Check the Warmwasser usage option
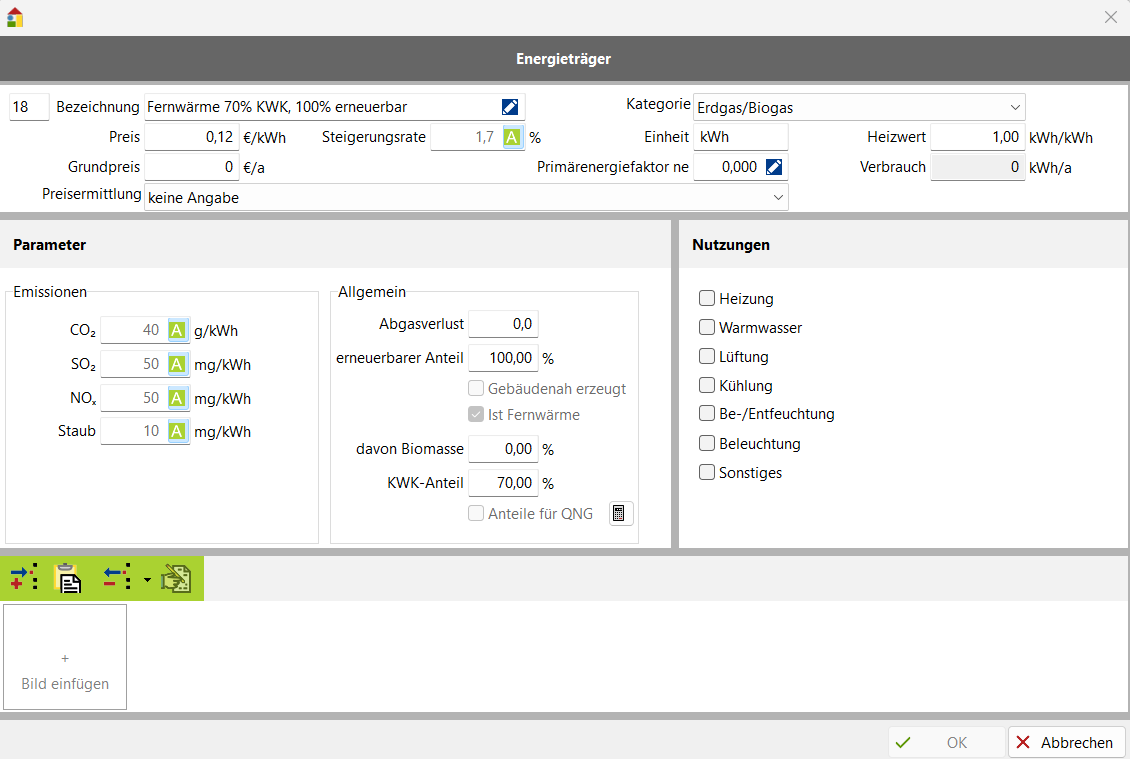Image resolution: width=1130 pixels, height=759 pixels. point(707,327)
